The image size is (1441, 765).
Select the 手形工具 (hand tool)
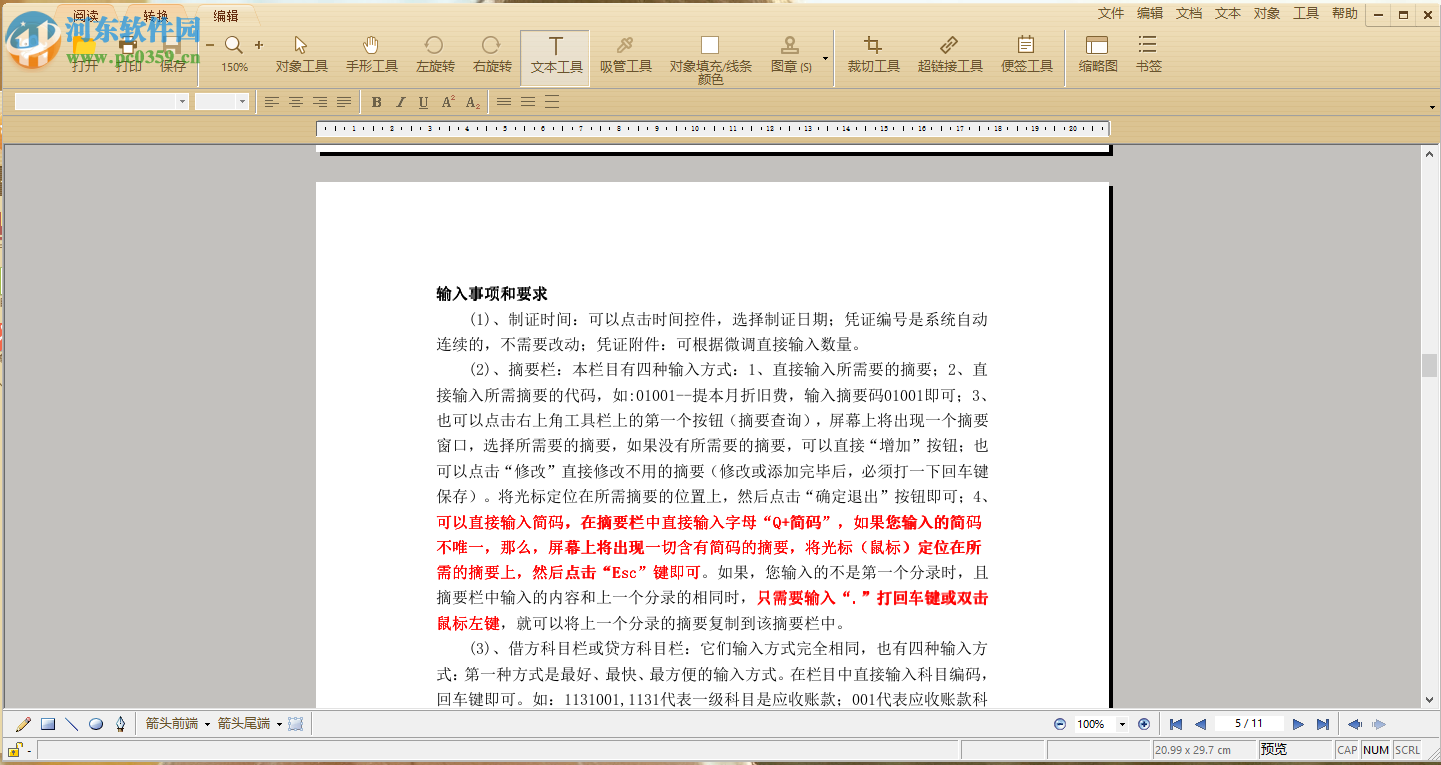tap(371, 57)
